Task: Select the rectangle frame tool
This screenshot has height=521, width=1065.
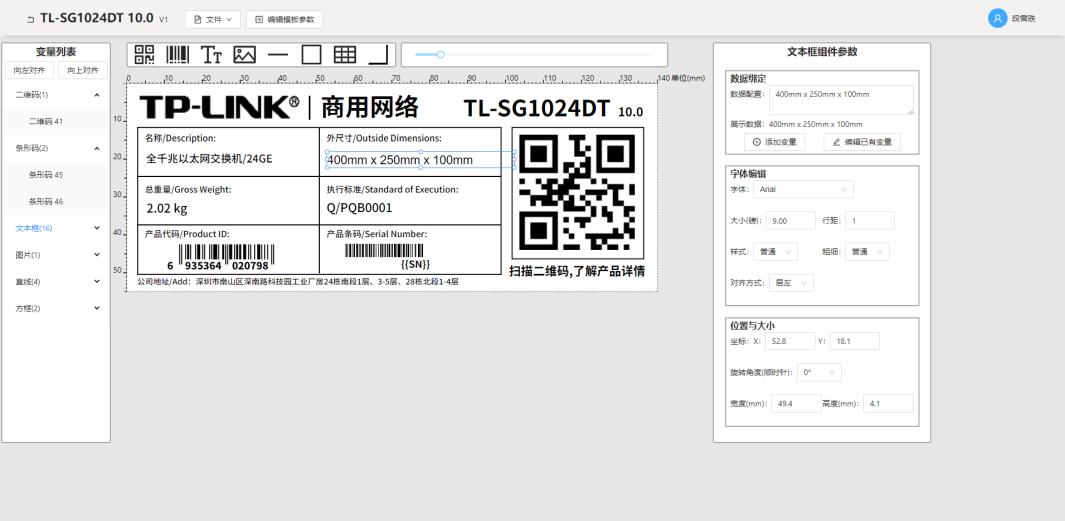Action: tap(311, 54)
